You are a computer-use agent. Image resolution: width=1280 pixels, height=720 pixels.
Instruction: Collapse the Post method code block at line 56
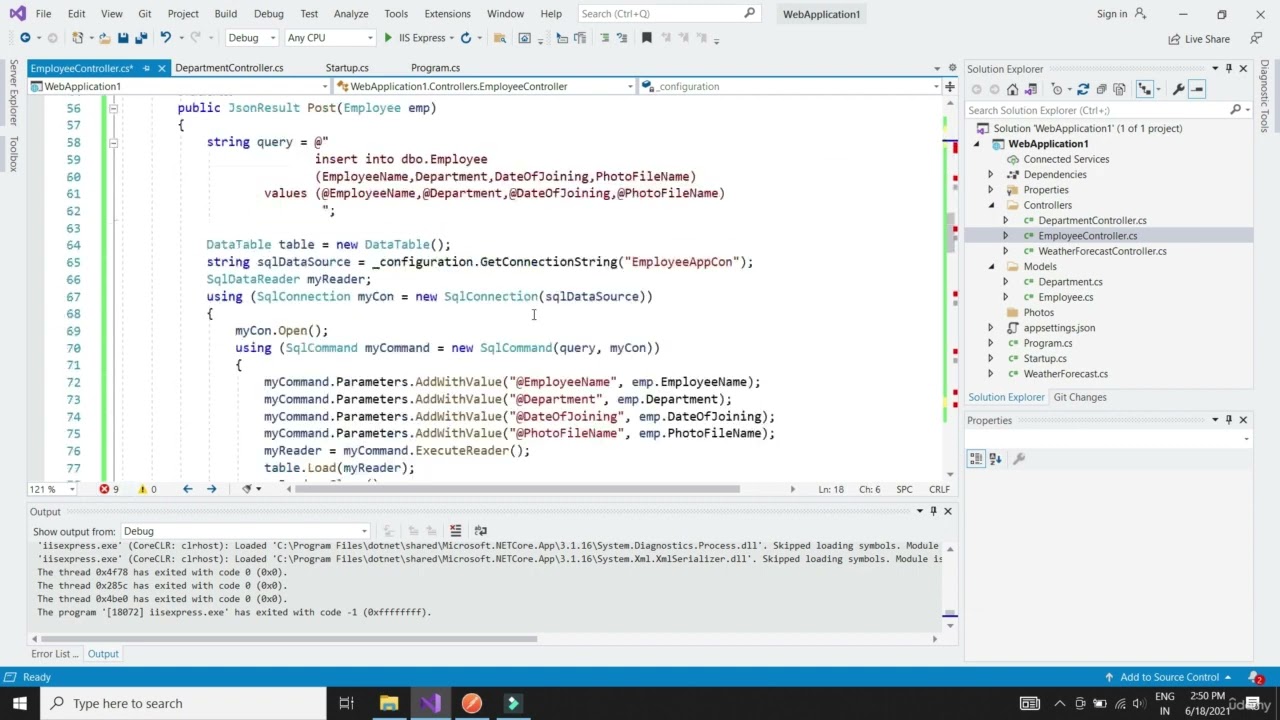pyautogui.click(x=113, y=108)
